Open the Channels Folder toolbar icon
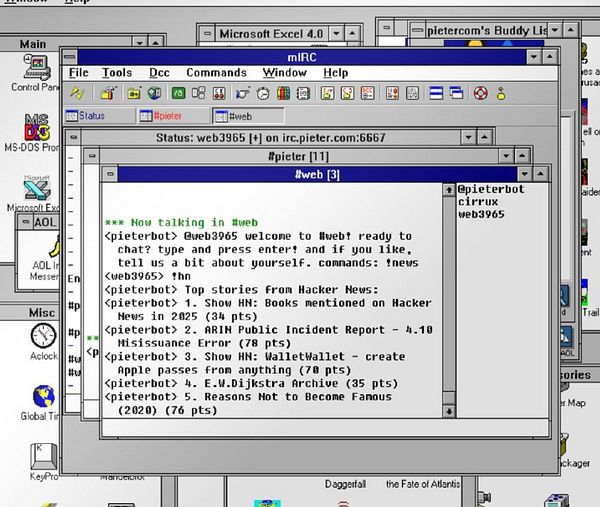This screenshot has width=600, height=507. (134, 93)
